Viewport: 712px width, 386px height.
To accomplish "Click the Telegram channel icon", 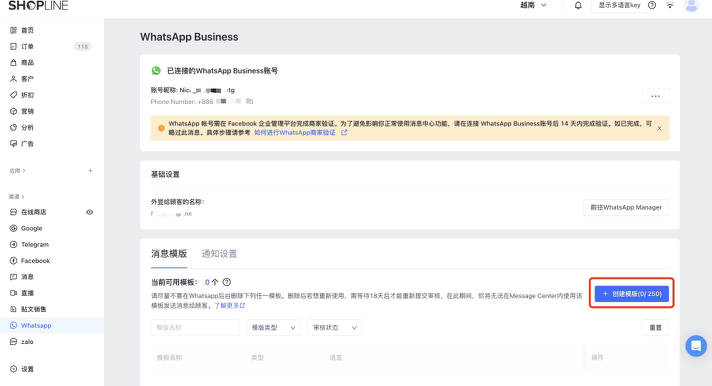I will pos(13,244).
